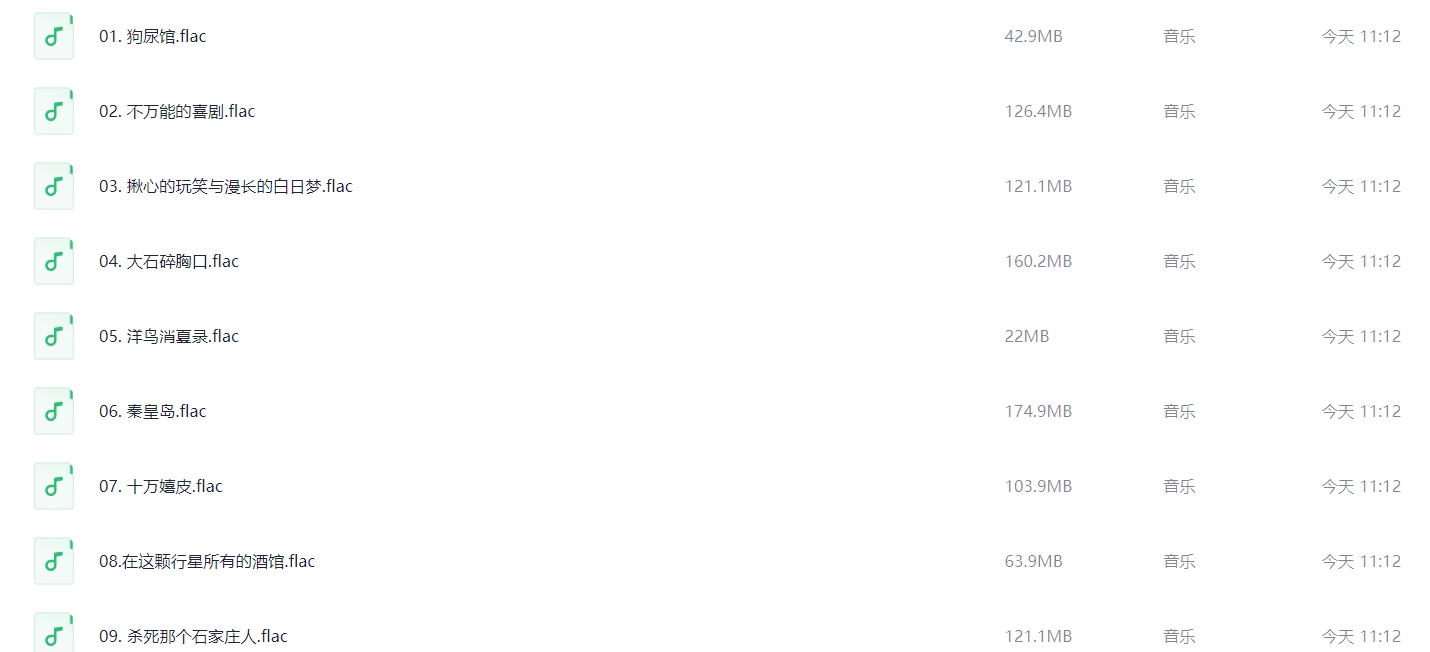Click the music icon for 01. 狗尿馆.flac
Screen dimensions: 1430x652
(54, 36)
